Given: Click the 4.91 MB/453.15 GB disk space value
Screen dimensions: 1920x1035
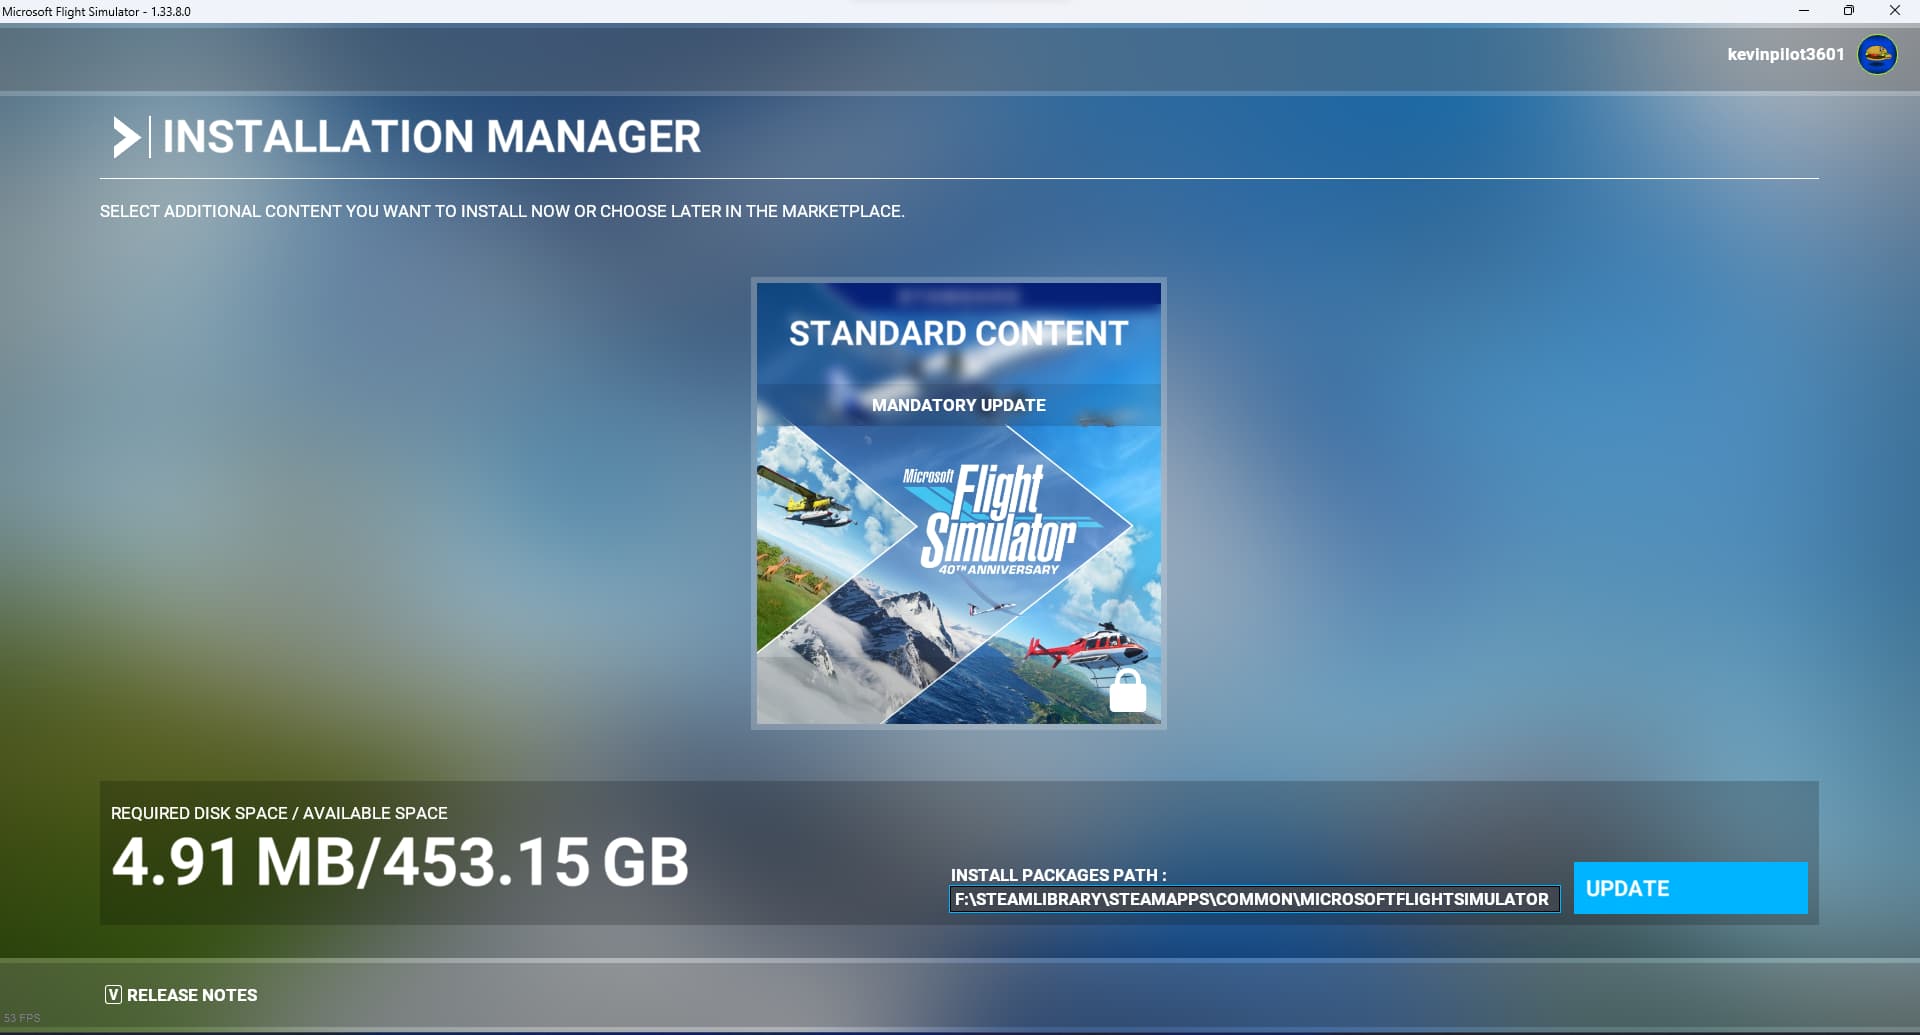Looking at the screenshot, I should tap(400, 862).
